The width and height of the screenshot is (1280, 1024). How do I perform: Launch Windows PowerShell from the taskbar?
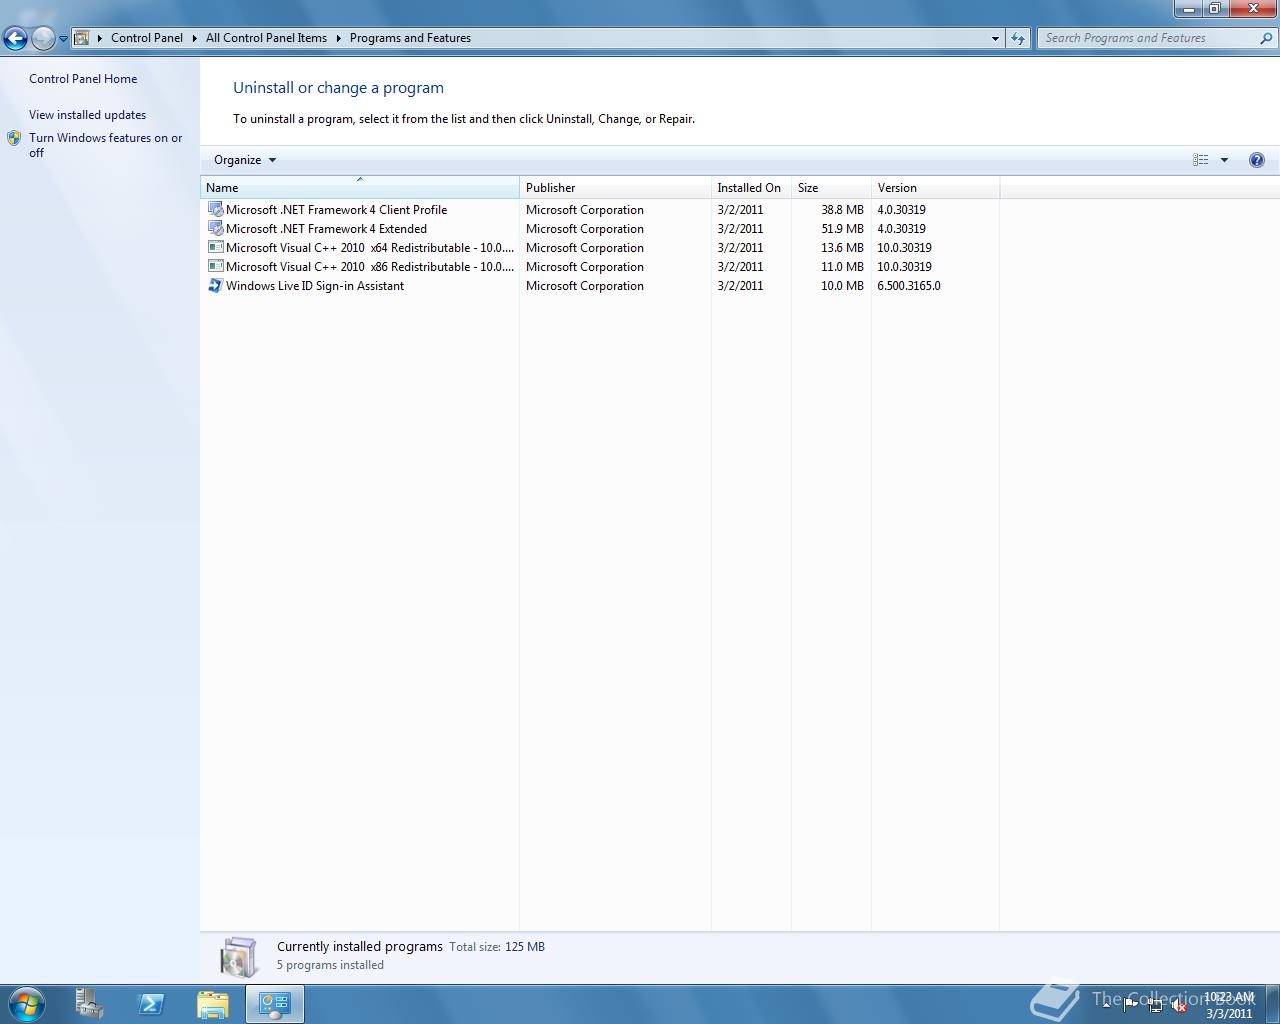coord(151,1004)
